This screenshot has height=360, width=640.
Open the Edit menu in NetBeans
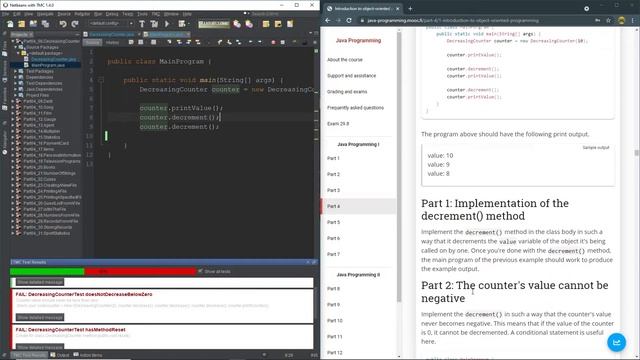point(17,14)
